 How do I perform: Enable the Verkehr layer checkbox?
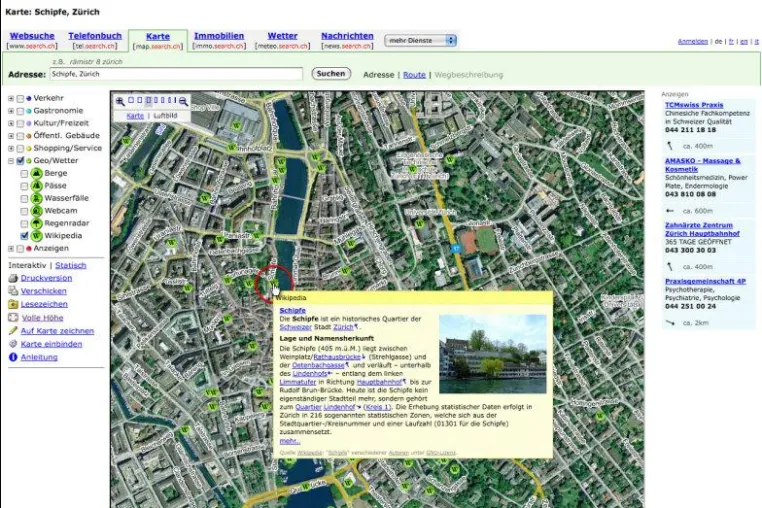click(20, 99)
